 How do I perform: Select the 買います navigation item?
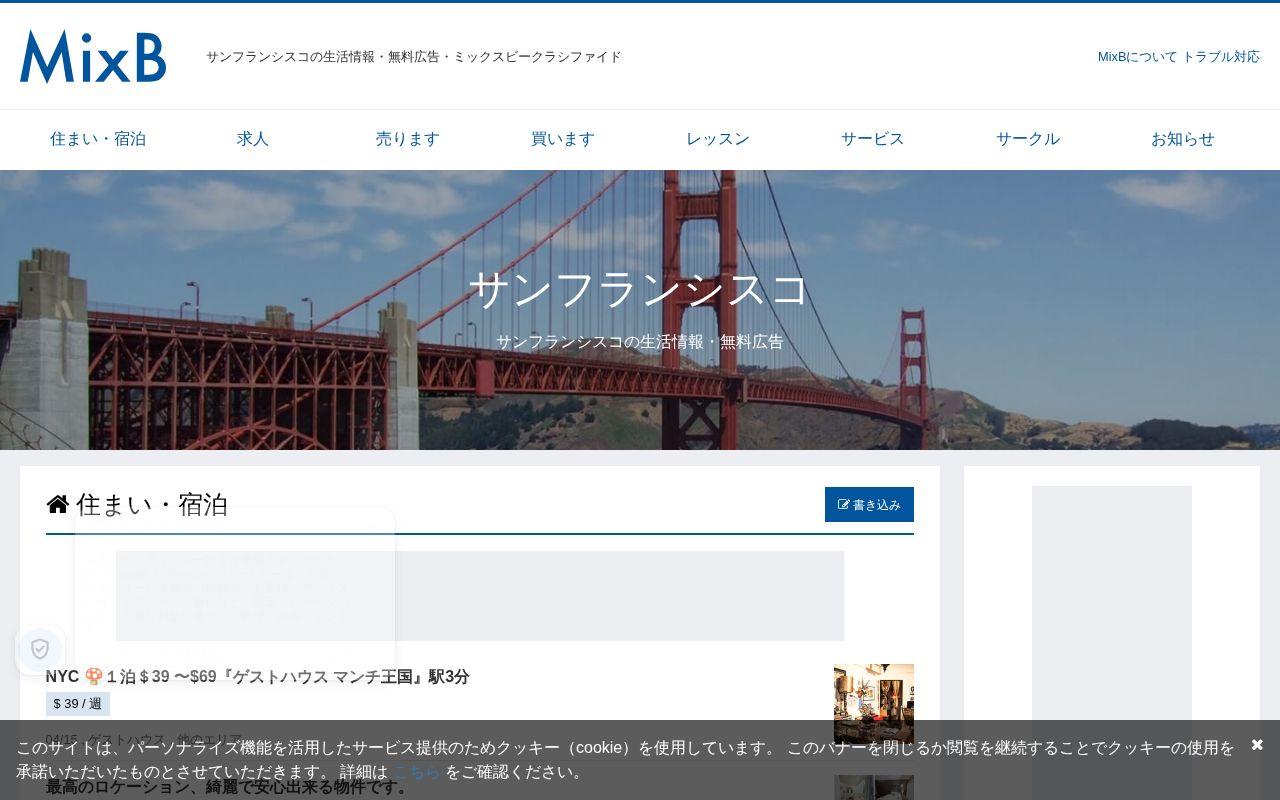click(563, 139)
